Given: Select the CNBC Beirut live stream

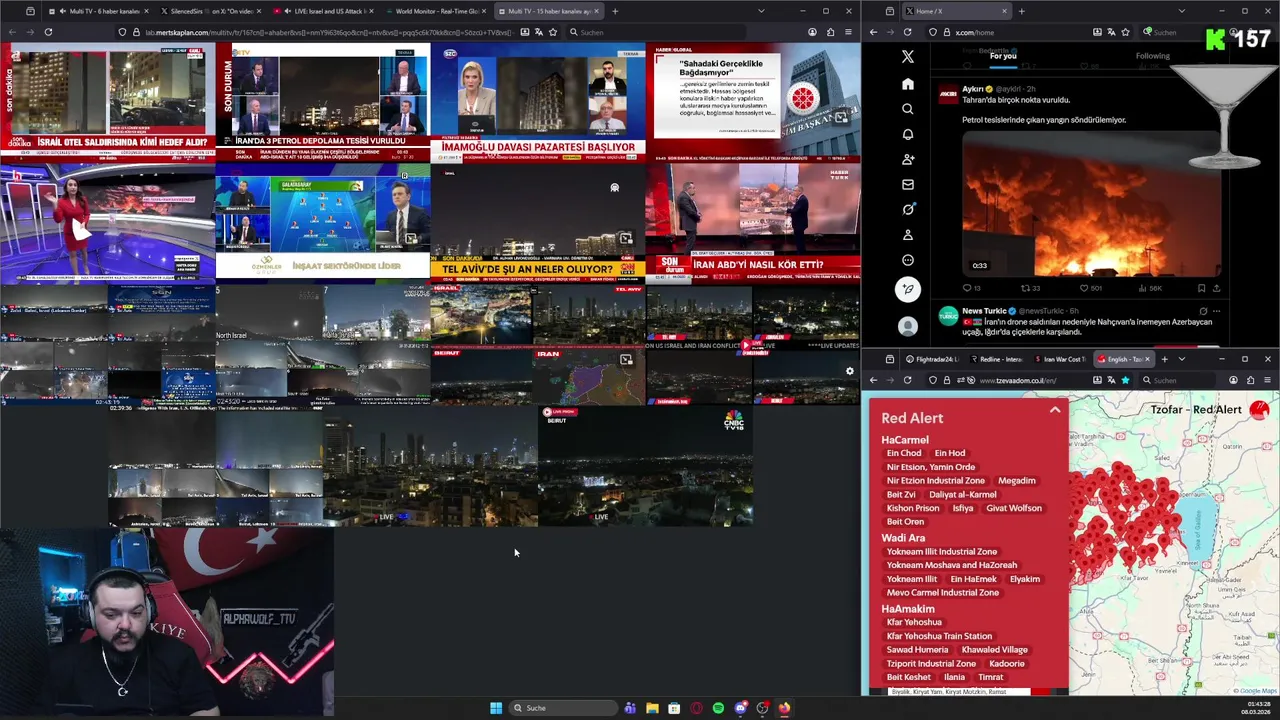Looking at the screenshot, I should 646,465.
